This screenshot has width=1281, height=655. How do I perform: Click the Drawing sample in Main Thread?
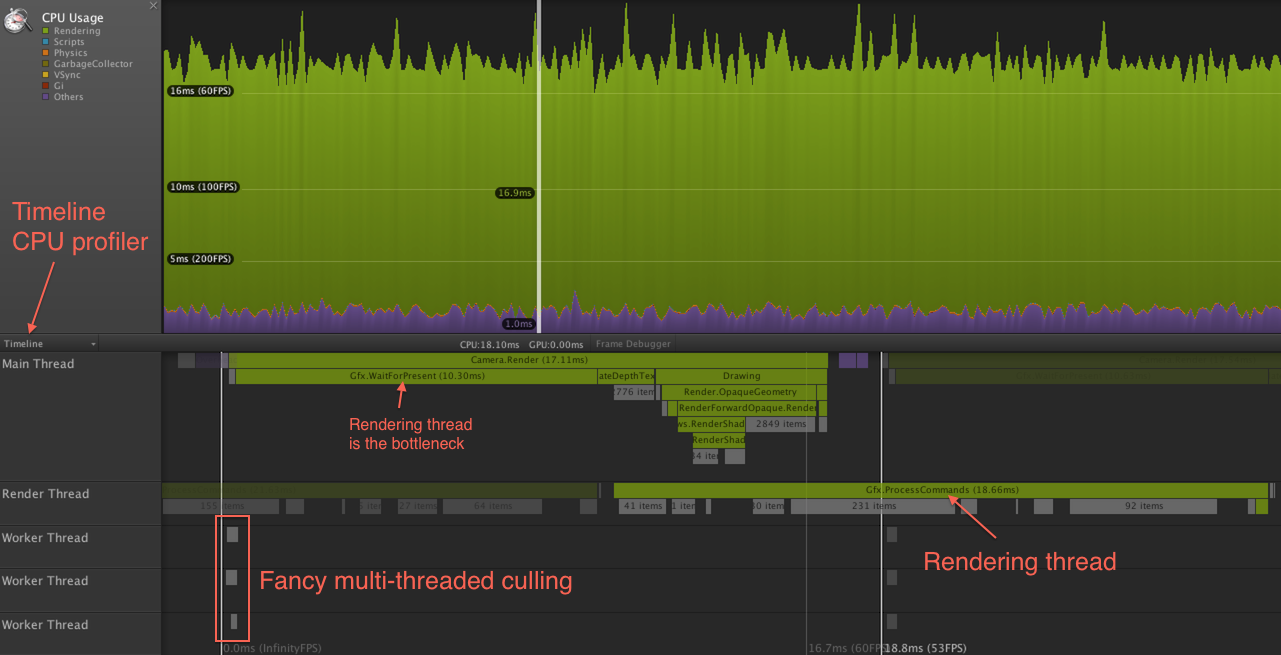coord(741,376)
